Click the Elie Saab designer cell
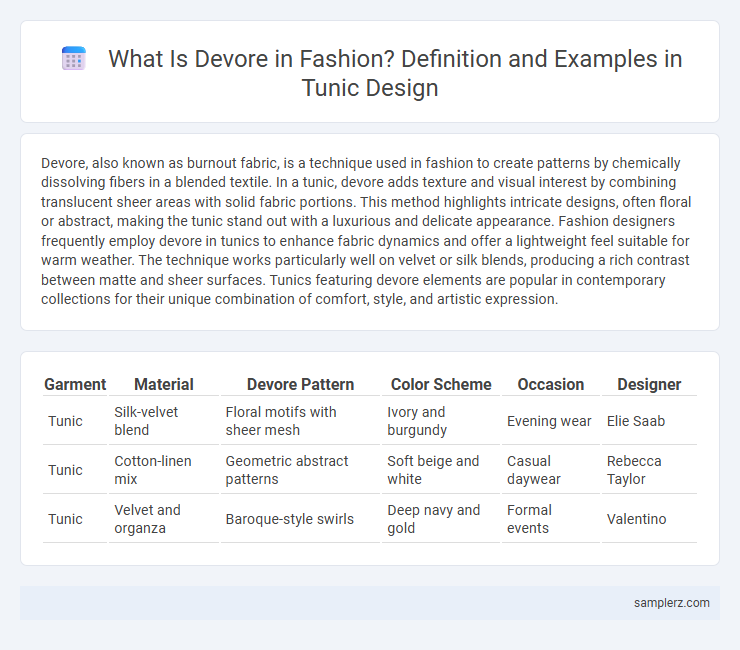The image size is (740, 650). point(649,421)
